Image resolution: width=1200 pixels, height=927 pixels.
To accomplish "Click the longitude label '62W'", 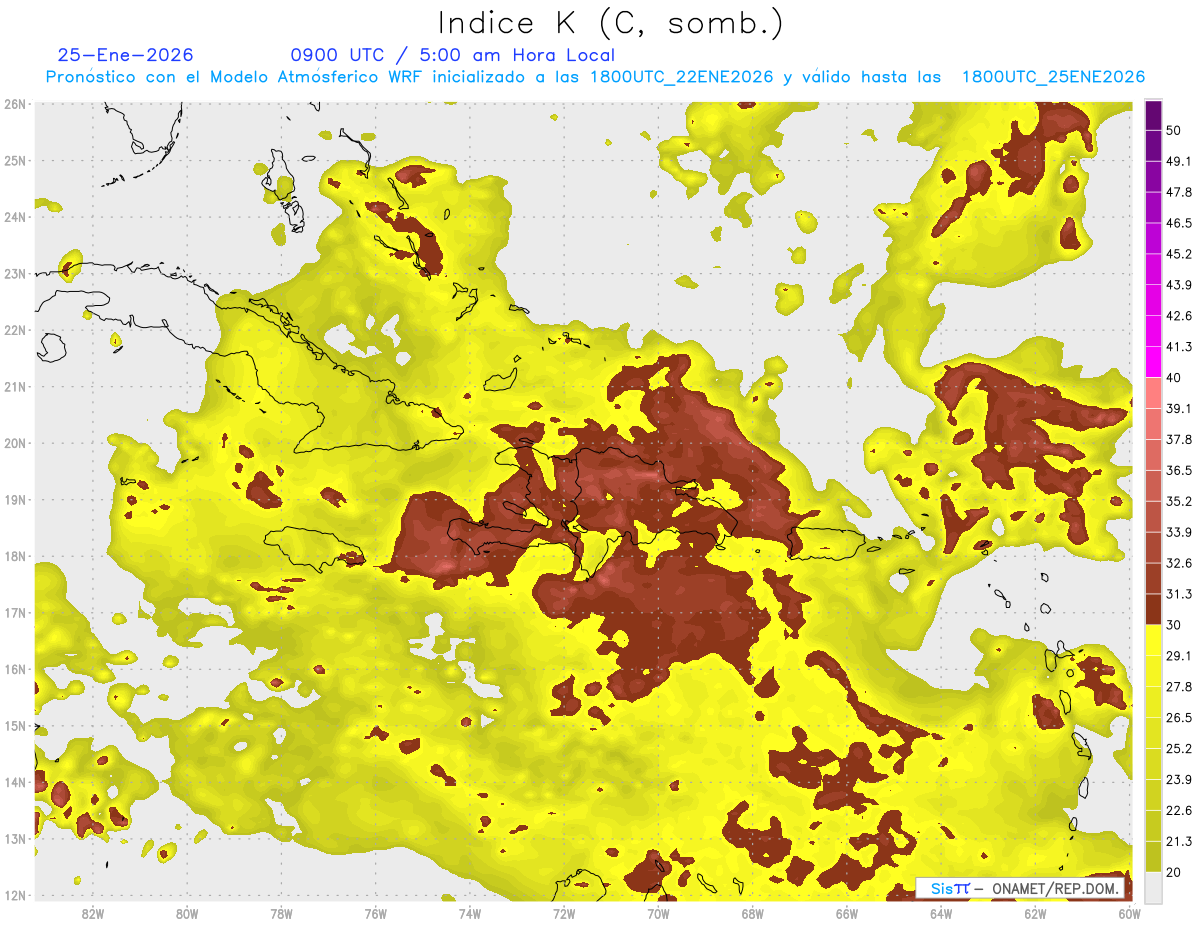I will [1035, 914].
